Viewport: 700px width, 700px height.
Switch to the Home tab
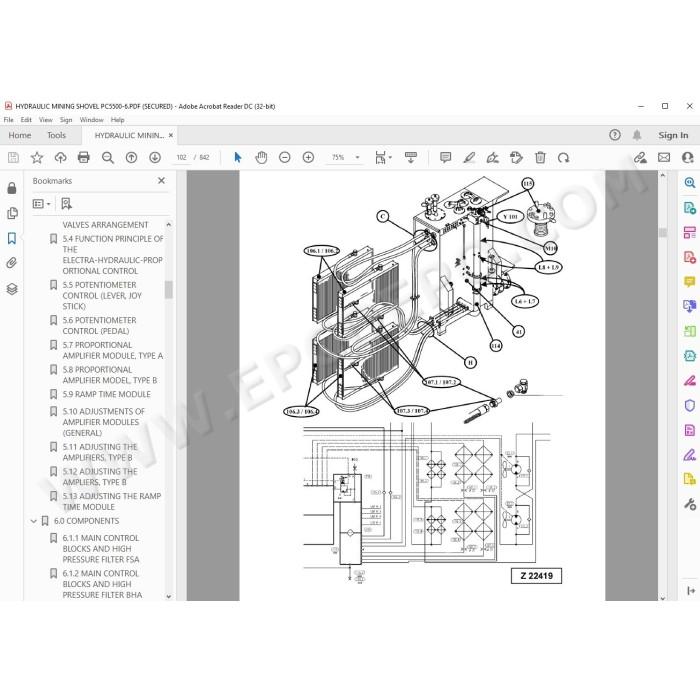tap(20, 135)
